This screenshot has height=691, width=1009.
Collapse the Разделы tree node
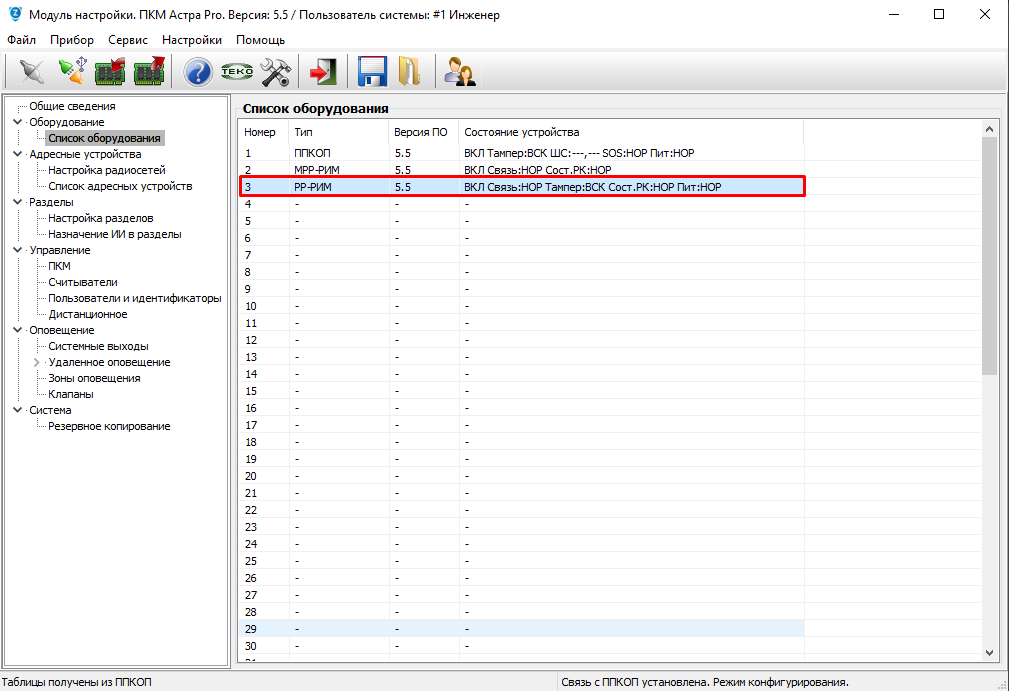click(17, 202)
